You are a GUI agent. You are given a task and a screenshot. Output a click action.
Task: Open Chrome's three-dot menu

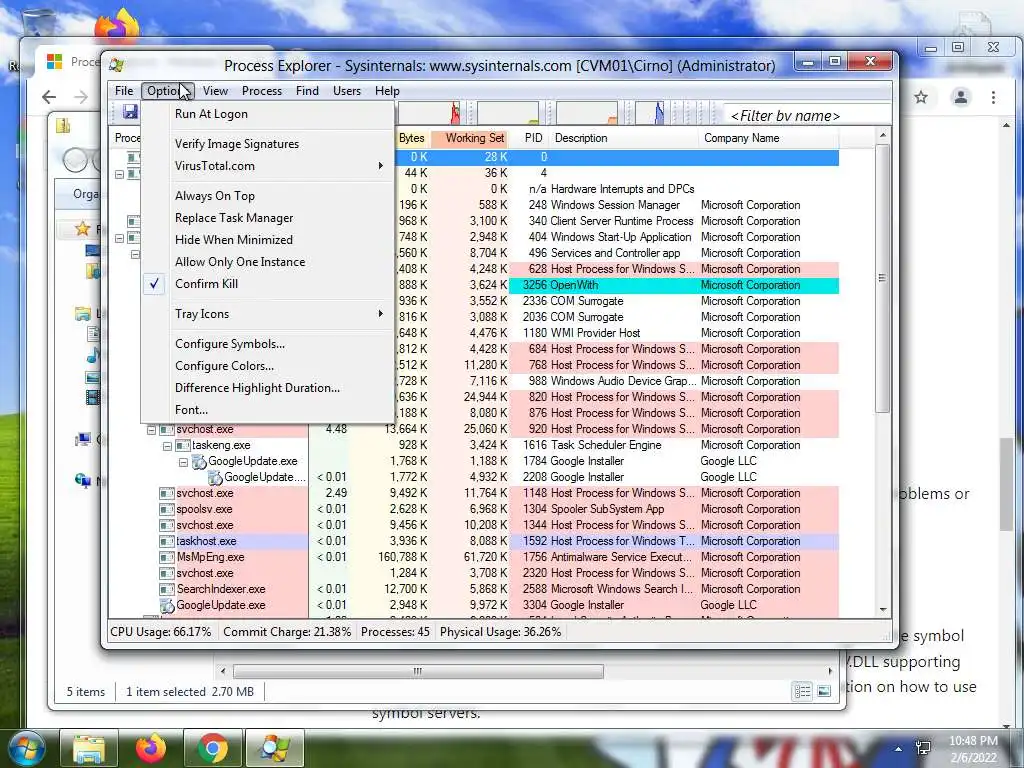(x=993, y=97)
